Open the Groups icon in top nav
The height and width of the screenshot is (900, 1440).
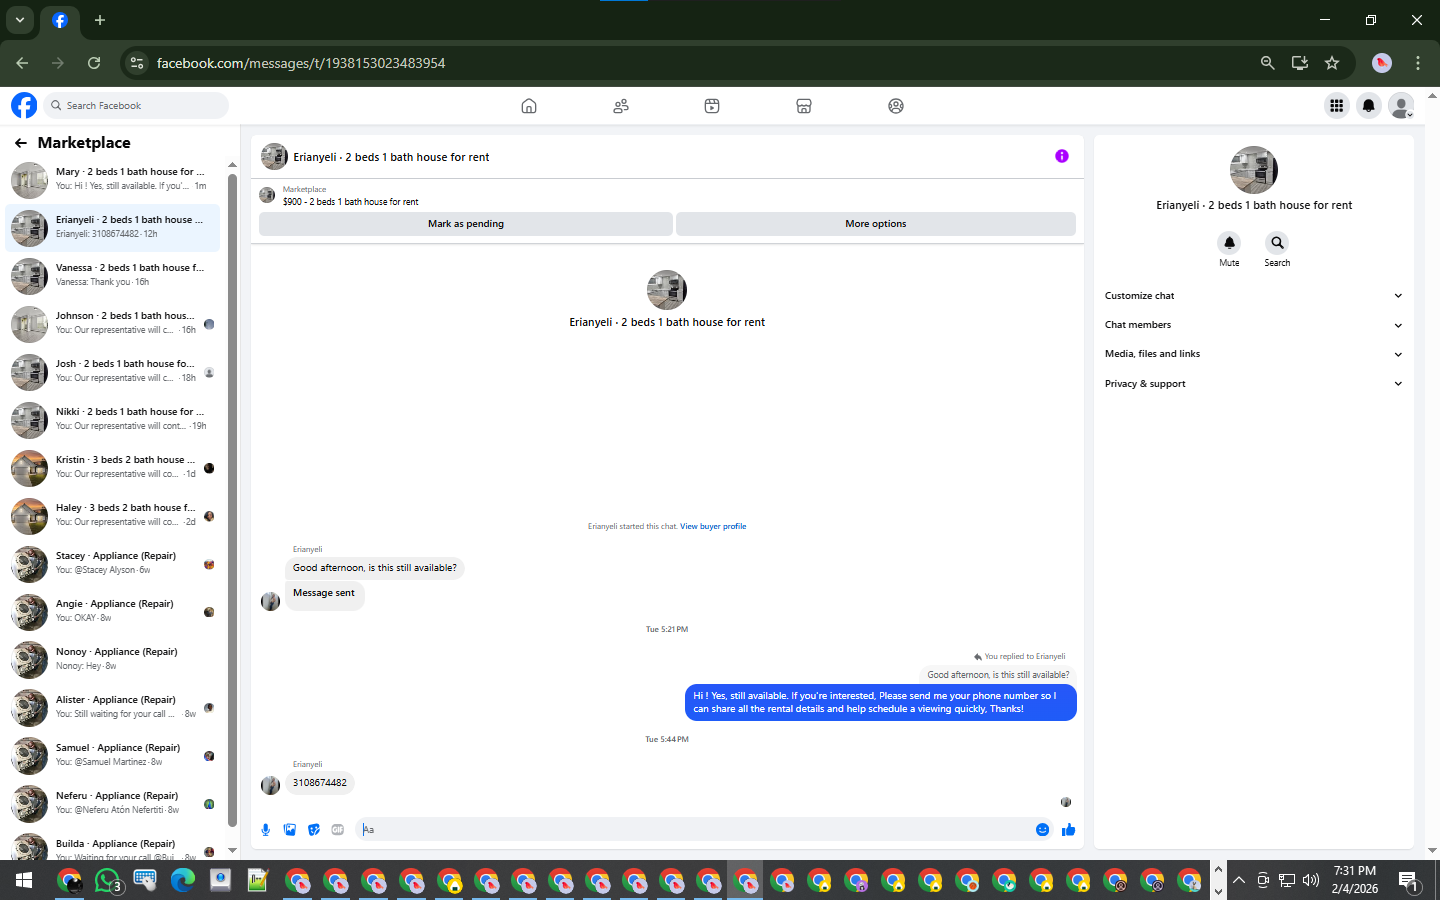pos(896,106)
